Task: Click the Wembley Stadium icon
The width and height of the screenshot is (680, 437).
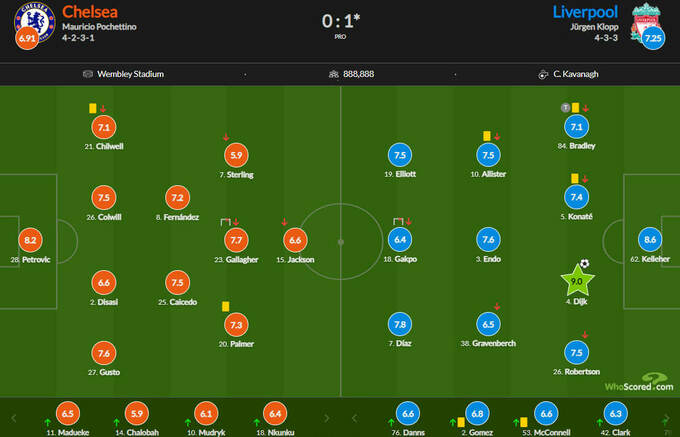Action: [89, 74]
